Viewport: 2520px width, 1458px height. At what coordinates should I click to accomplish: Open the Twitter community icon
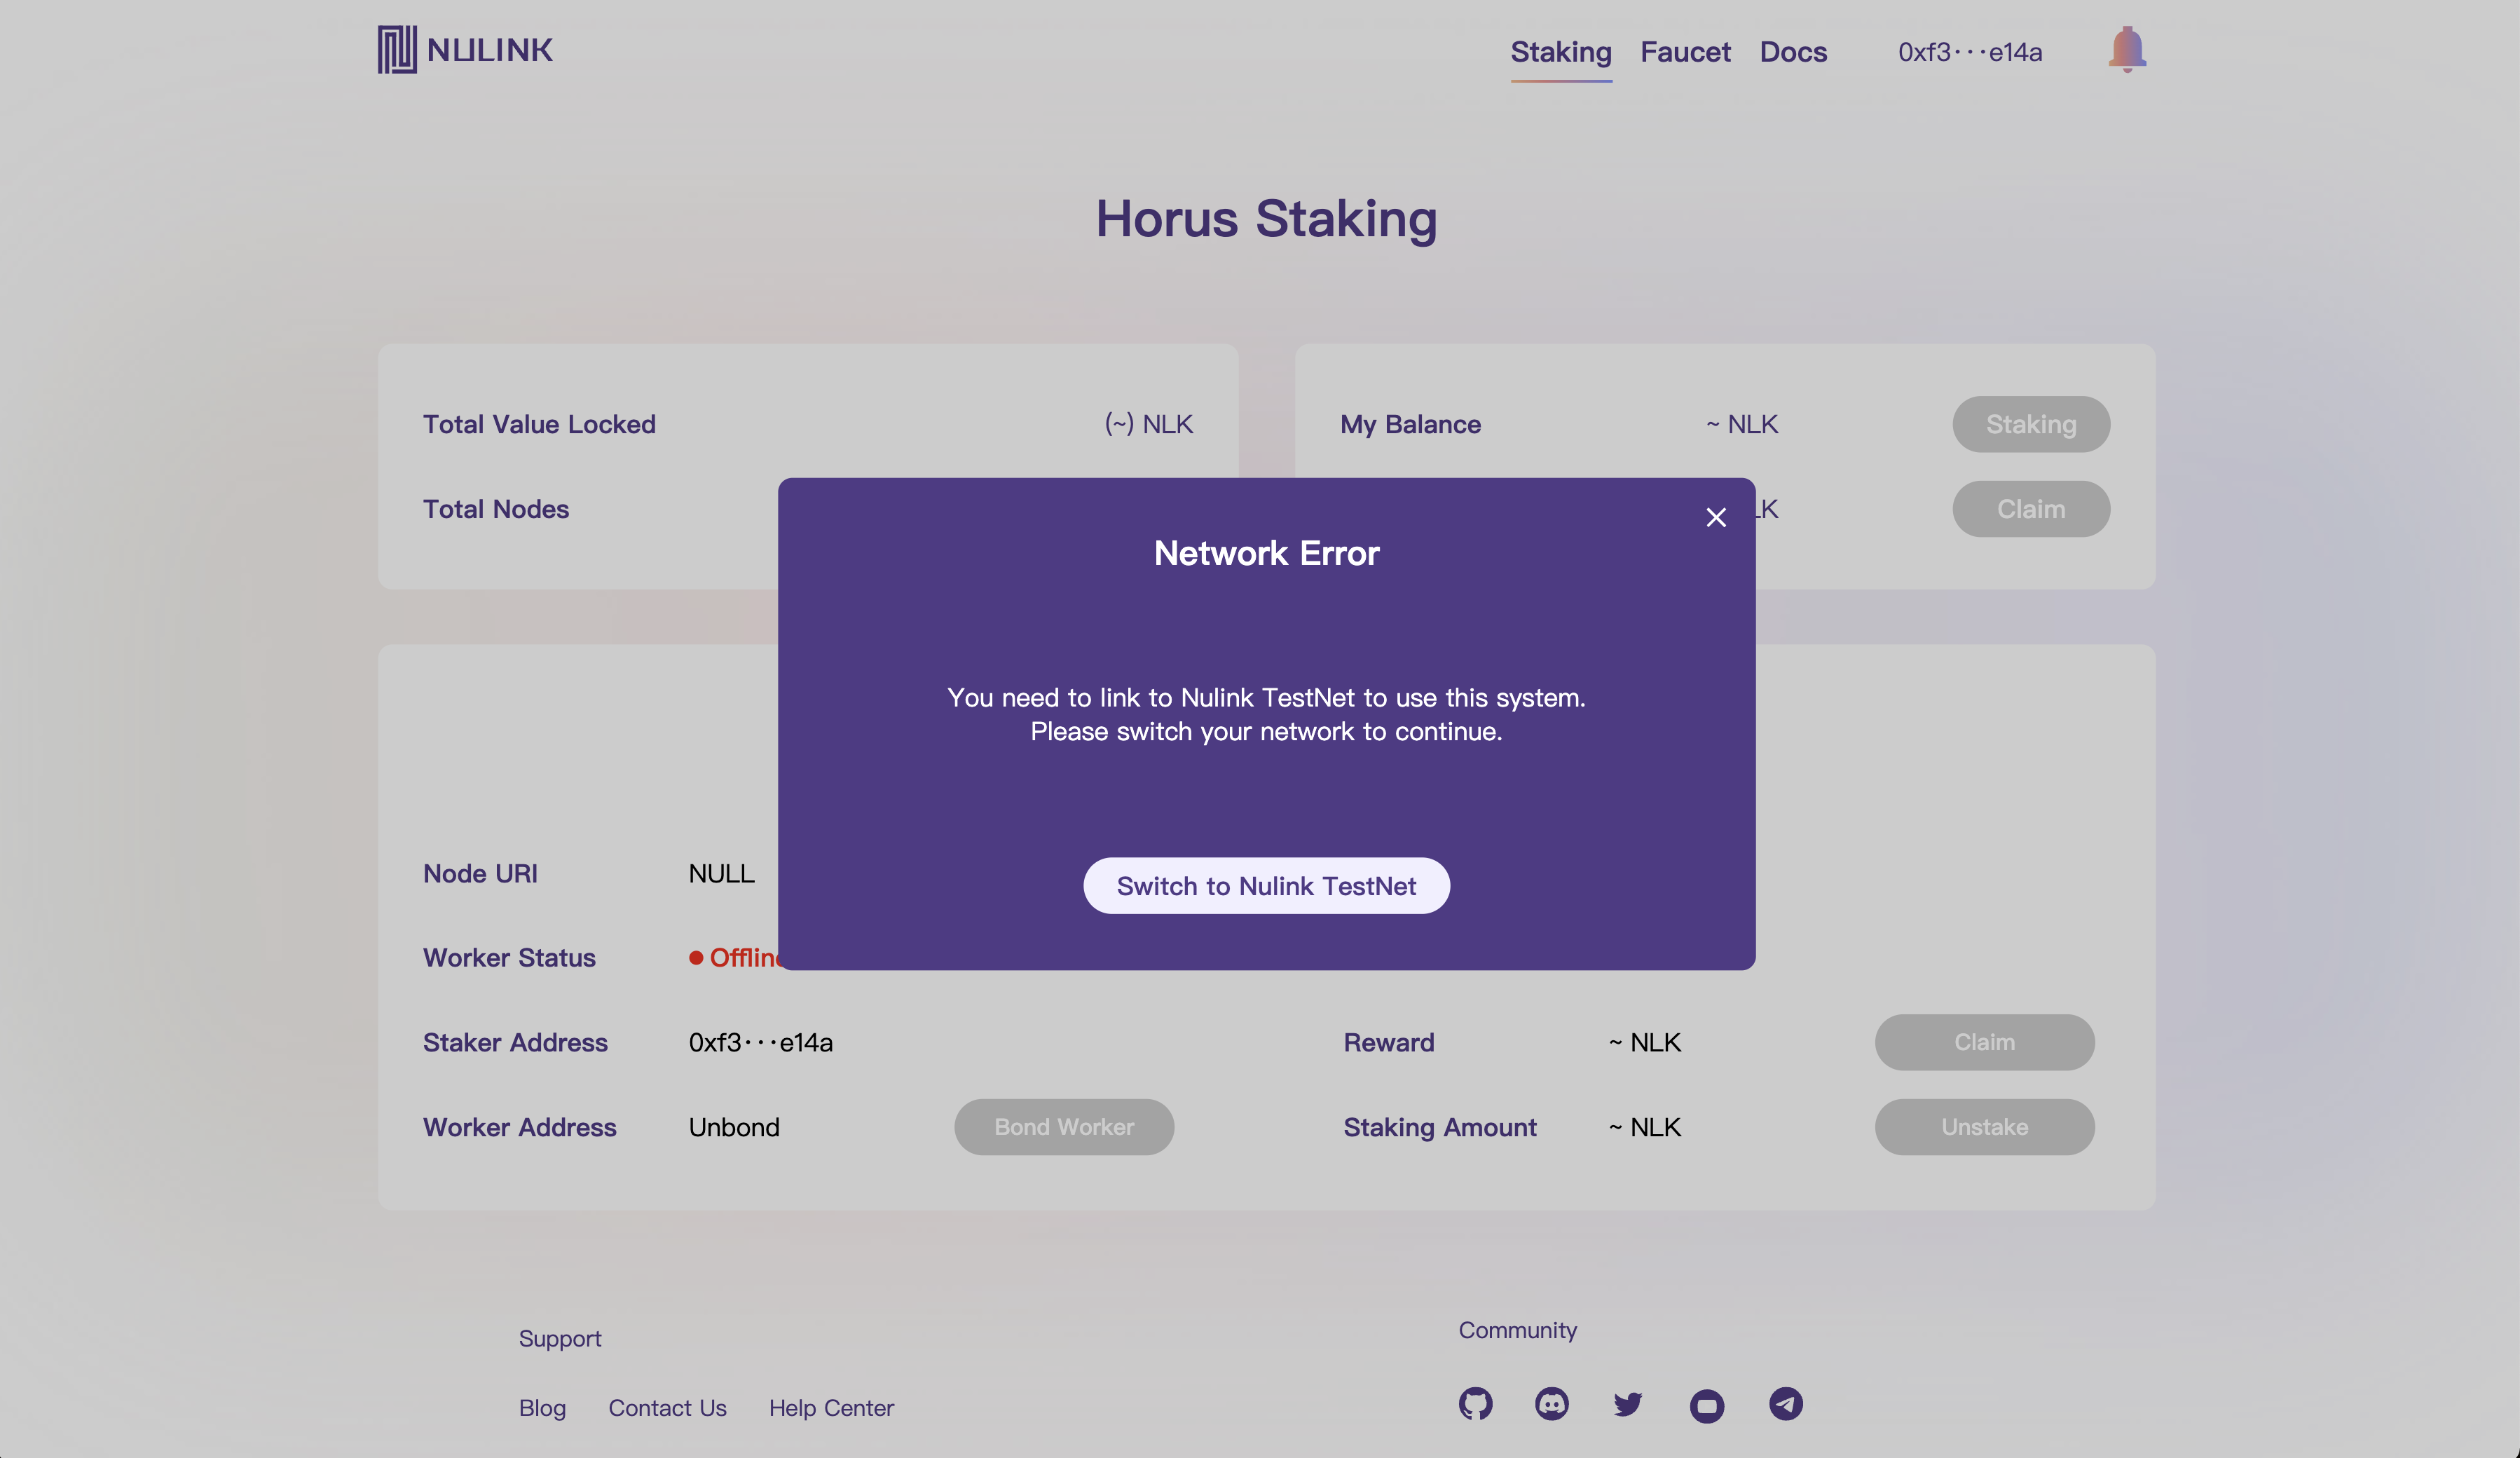coord(1628,1404)
